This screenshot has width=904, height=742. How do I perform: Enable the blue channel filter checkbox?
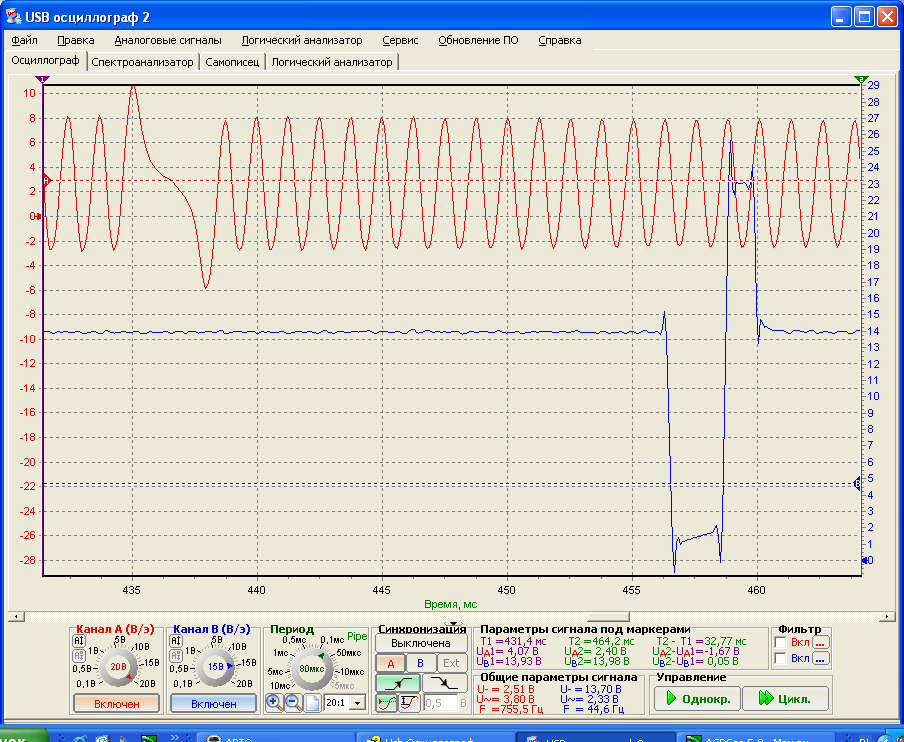click(x=781, y=658)
